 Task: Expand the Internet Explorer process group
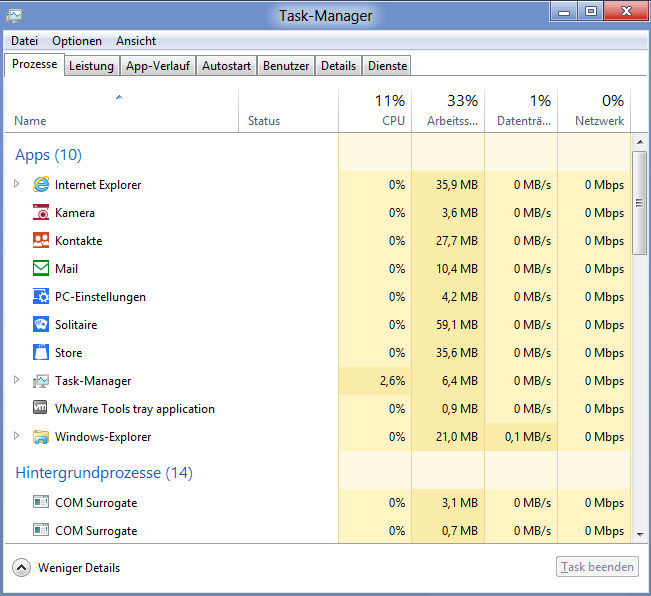point(16,183)
